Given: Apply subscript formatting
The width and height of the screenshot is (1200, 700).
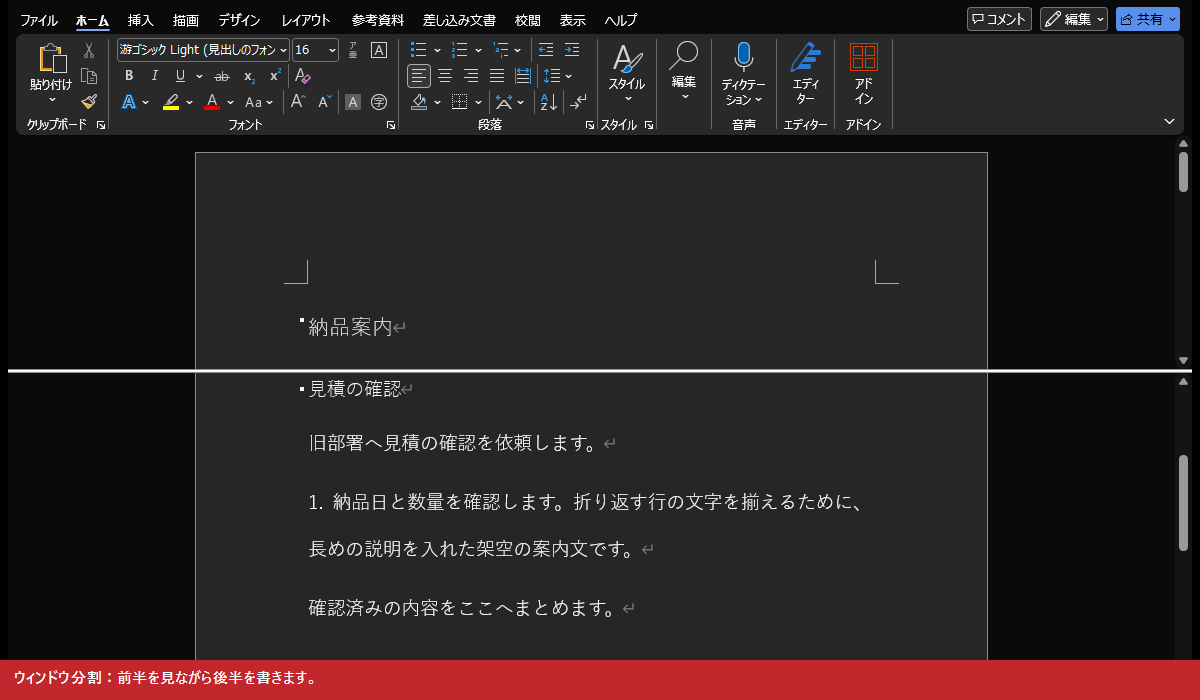Looking at the screenshot, I should pyautogui.click(x=249, y=76).
